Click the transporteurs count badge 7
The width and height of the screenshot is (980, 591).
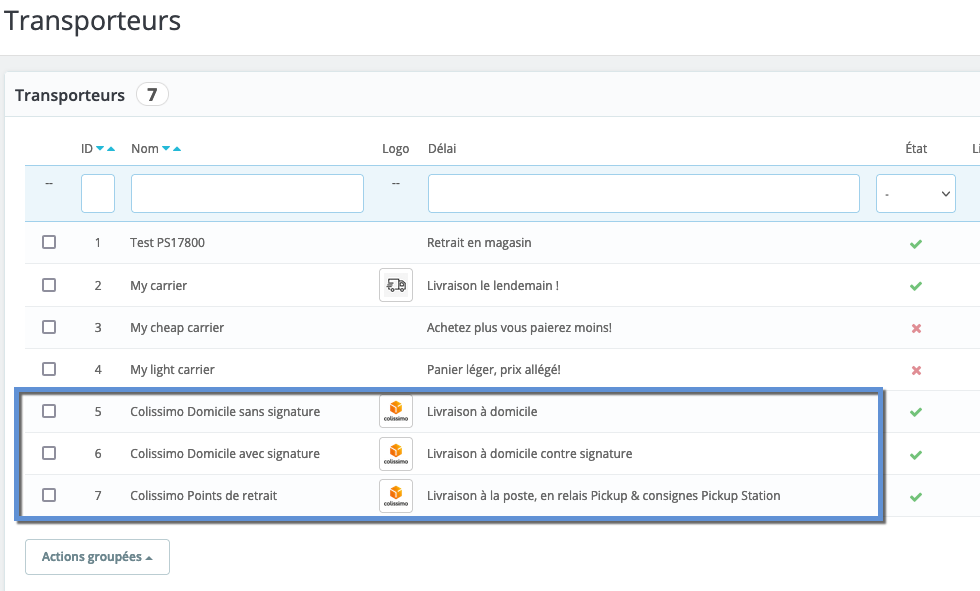[152, 94]
